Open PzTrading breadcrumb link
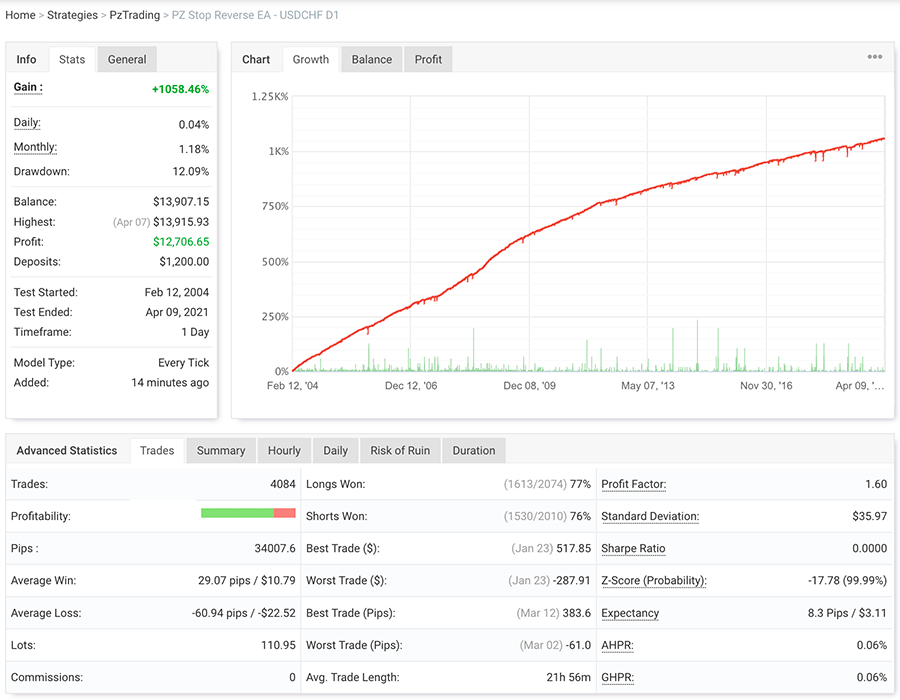Screen dimensions: 900x700 [x=135, y=15]
